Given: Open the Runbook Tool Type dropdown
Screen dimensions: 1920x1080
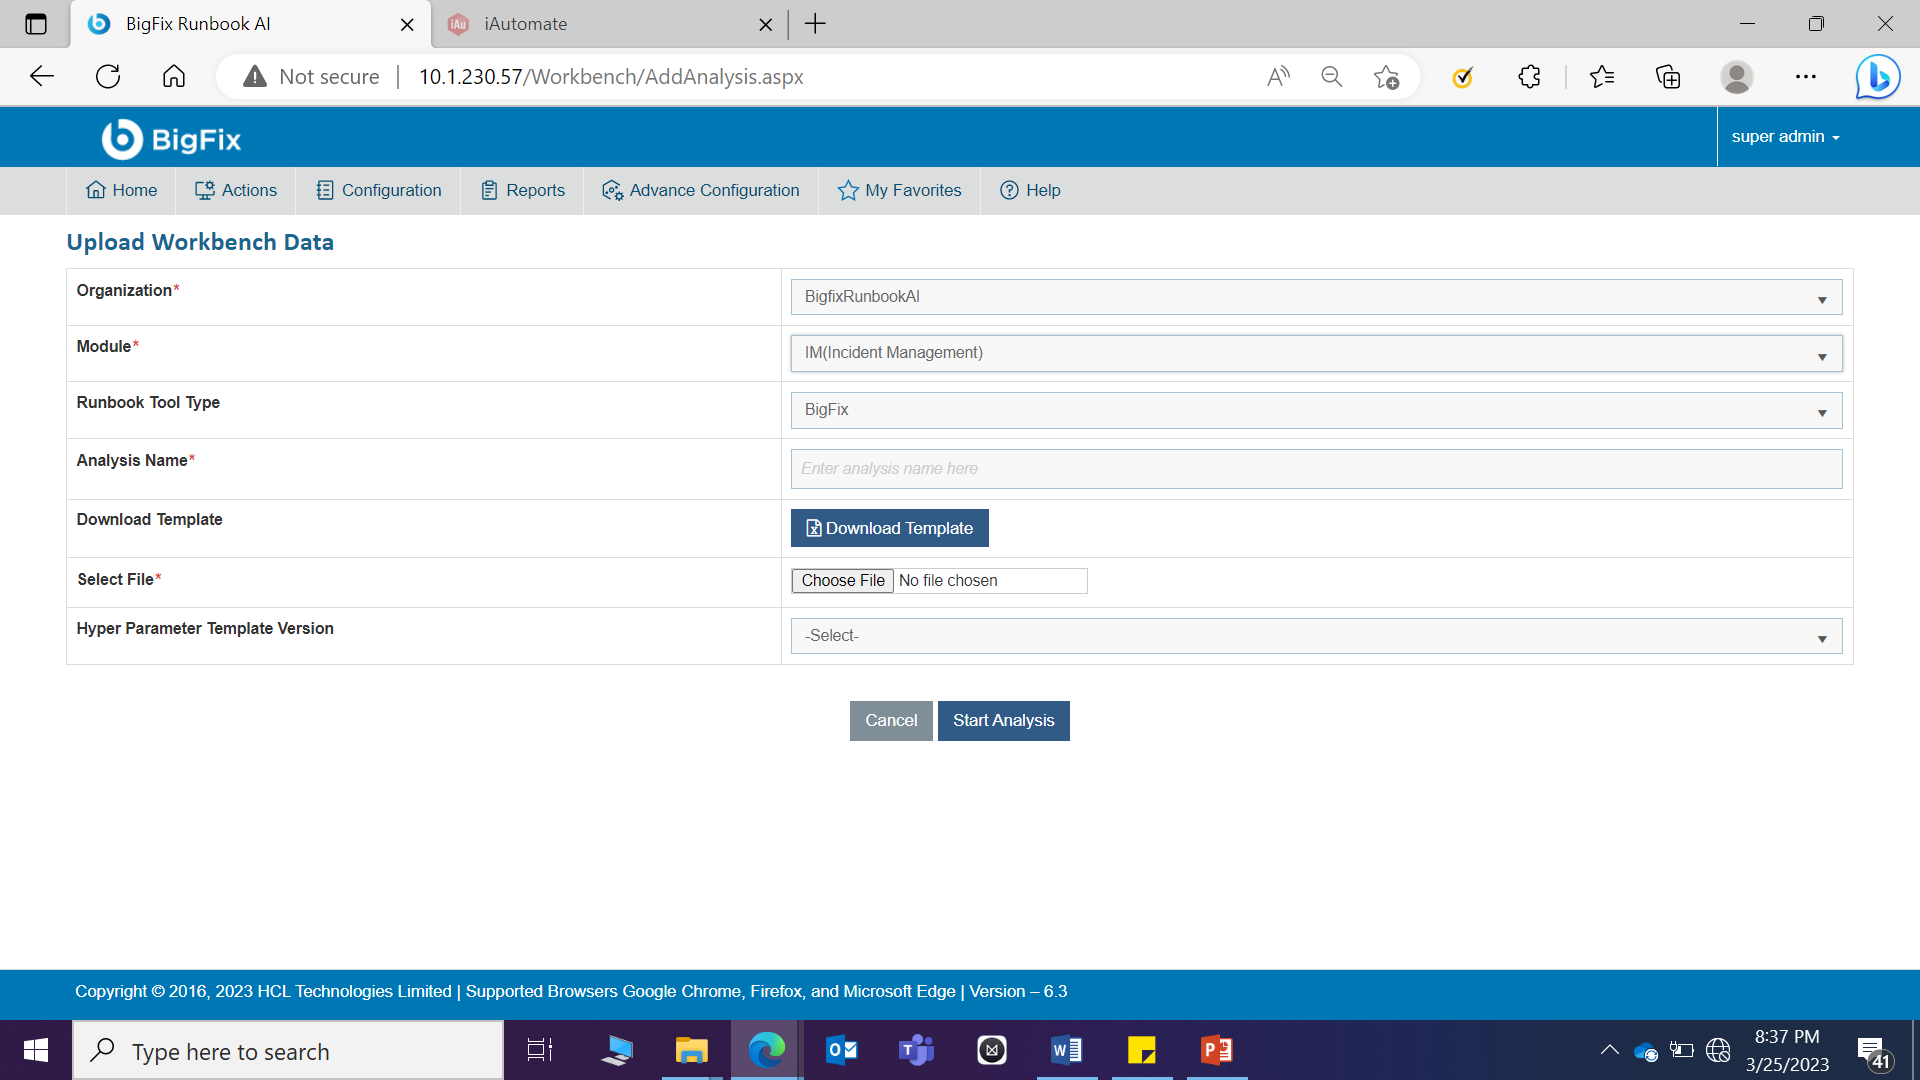Looking at the screenshot, I should pos(1315,410).
